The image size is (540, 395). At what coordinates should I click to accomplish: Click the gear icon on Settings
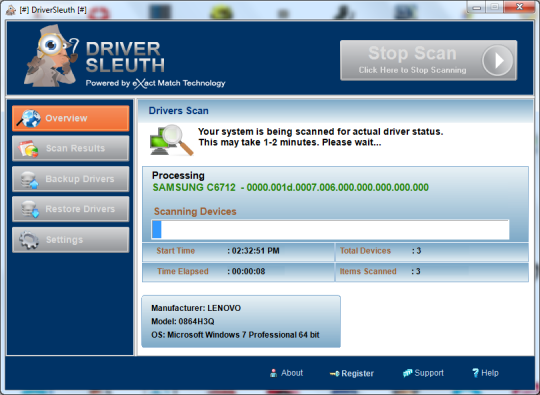[29, 240]
